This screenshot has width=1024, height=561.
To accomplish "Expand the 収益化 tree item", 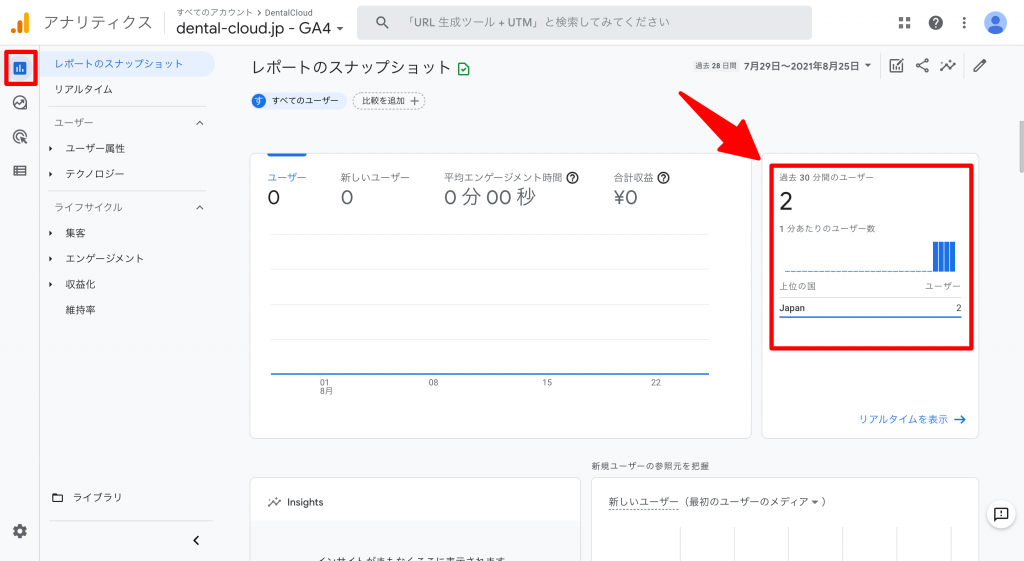I will [51, 285].
